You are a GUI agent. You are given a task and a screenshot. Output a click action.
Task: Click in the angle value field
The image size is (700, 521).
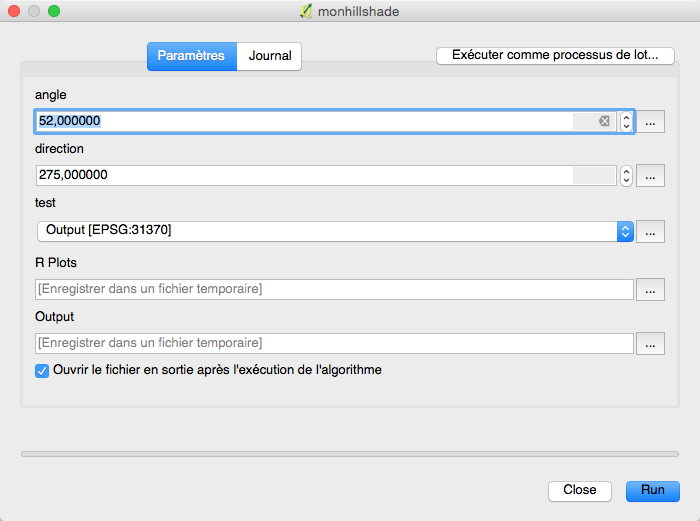pos(300,121)
